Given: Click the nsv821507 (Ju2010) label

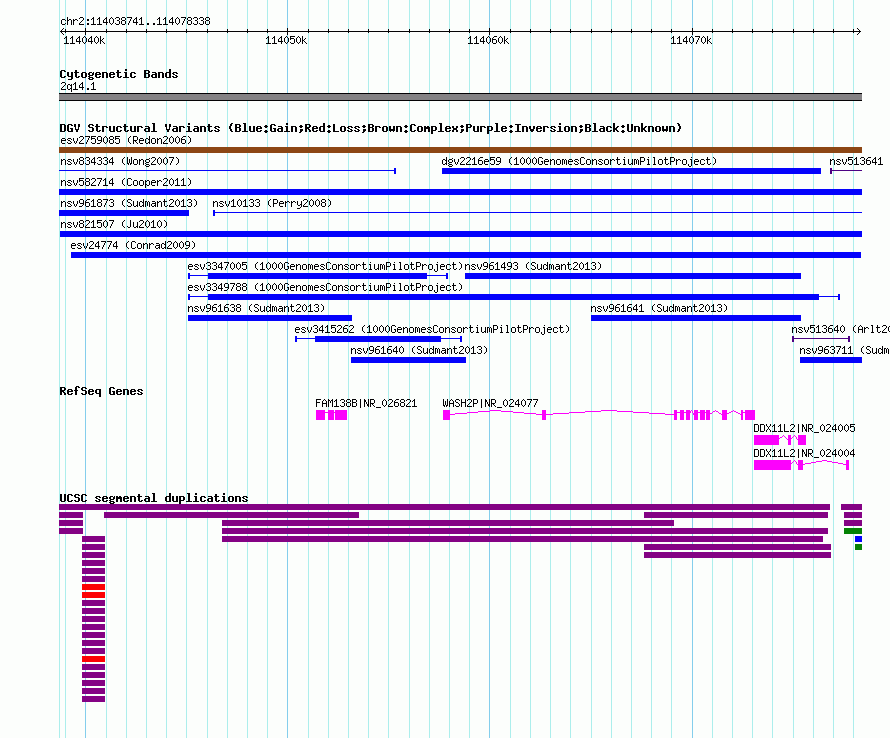Looking at the screenshot, I should tap(114, 224).
